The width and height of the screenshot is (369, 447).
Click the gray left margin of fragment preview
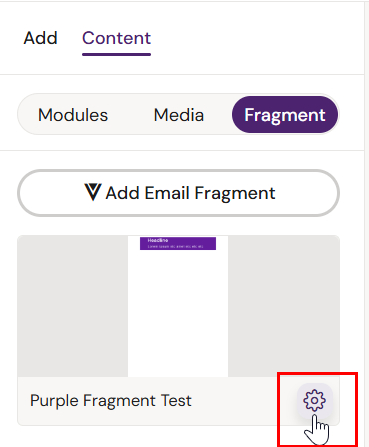click(x=73, y=306)
